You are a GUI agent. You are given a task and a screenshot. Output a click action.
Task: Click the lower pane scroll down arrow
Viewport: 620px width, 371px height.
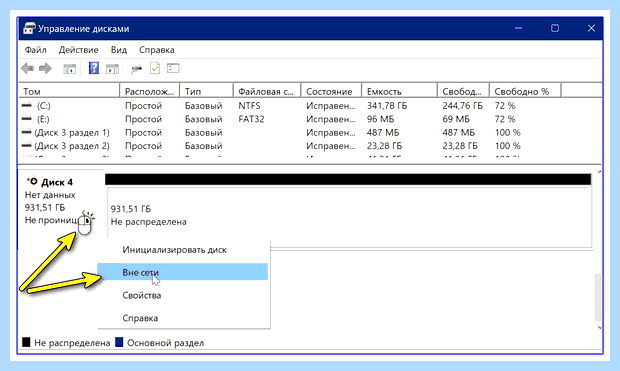599,327
